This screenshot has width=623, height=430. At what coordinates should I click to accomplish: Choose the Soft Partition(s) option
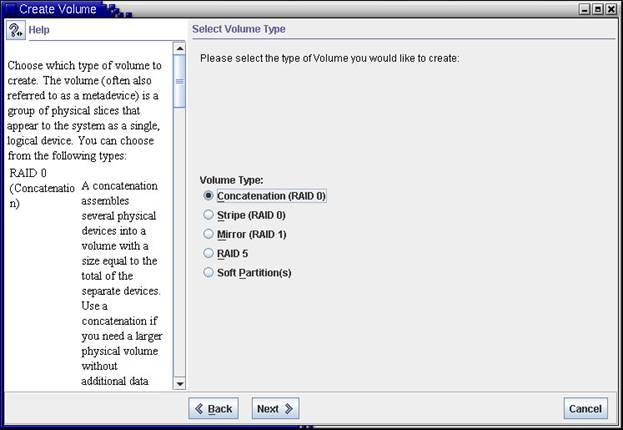click(x=209, y=272)
